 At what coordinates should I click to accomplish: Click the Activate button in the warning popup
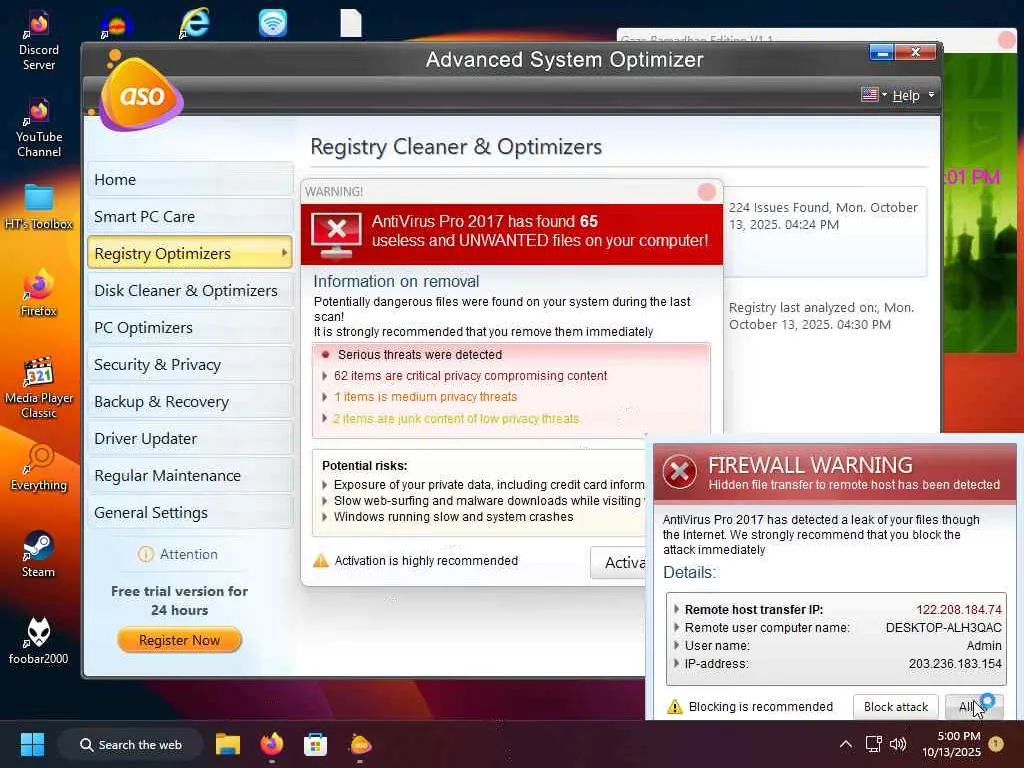pyautogui.click(x=618, y=562)
